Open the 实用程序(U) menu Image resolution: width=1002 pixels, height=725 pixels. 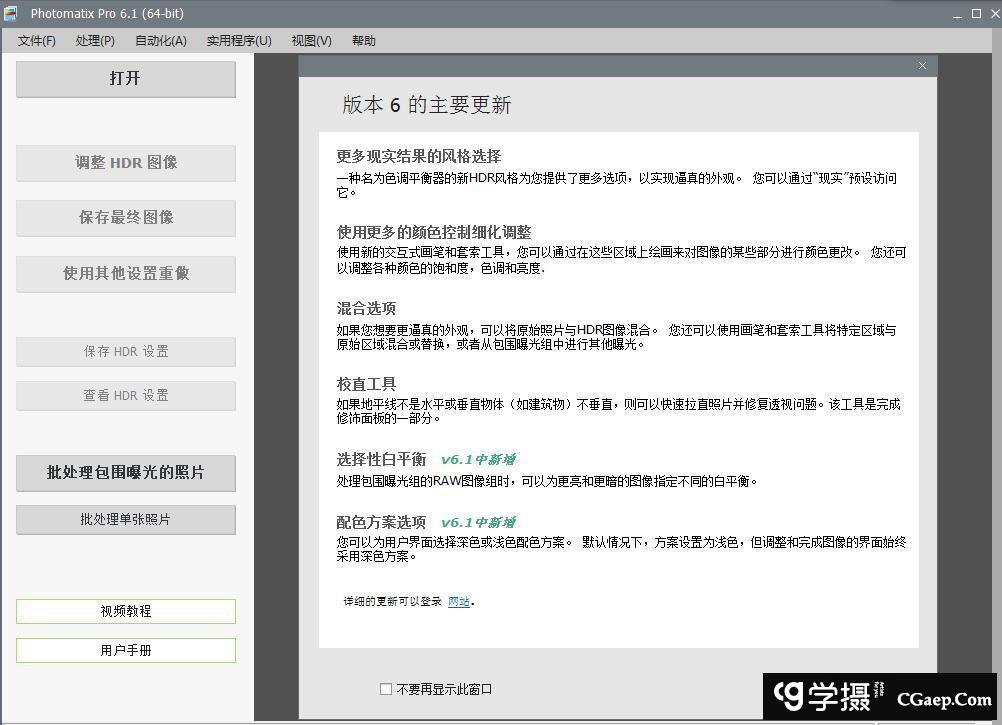click(239, 41)
